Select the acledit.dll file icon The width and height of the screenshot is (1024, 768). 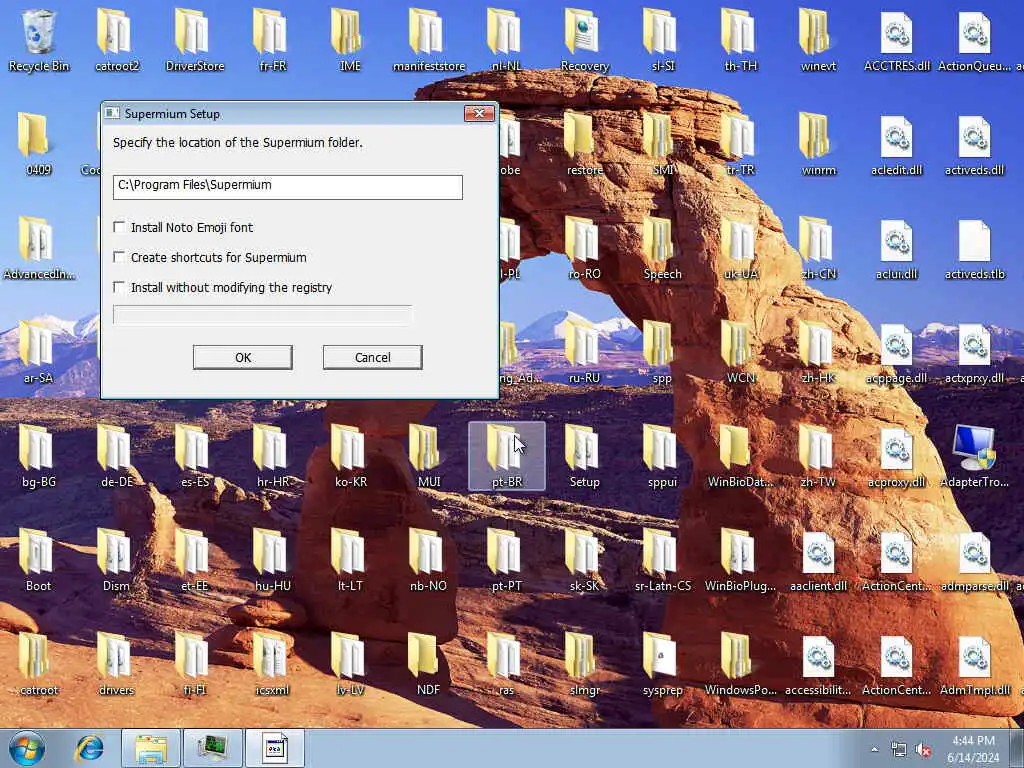(x=897, y=145)
